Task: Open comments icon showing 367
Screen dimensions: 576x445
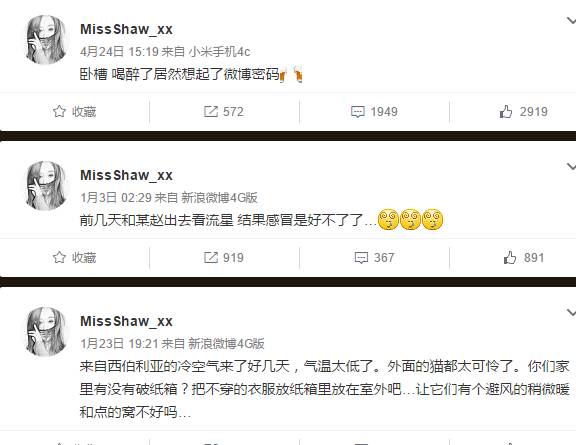Action: 374,258
